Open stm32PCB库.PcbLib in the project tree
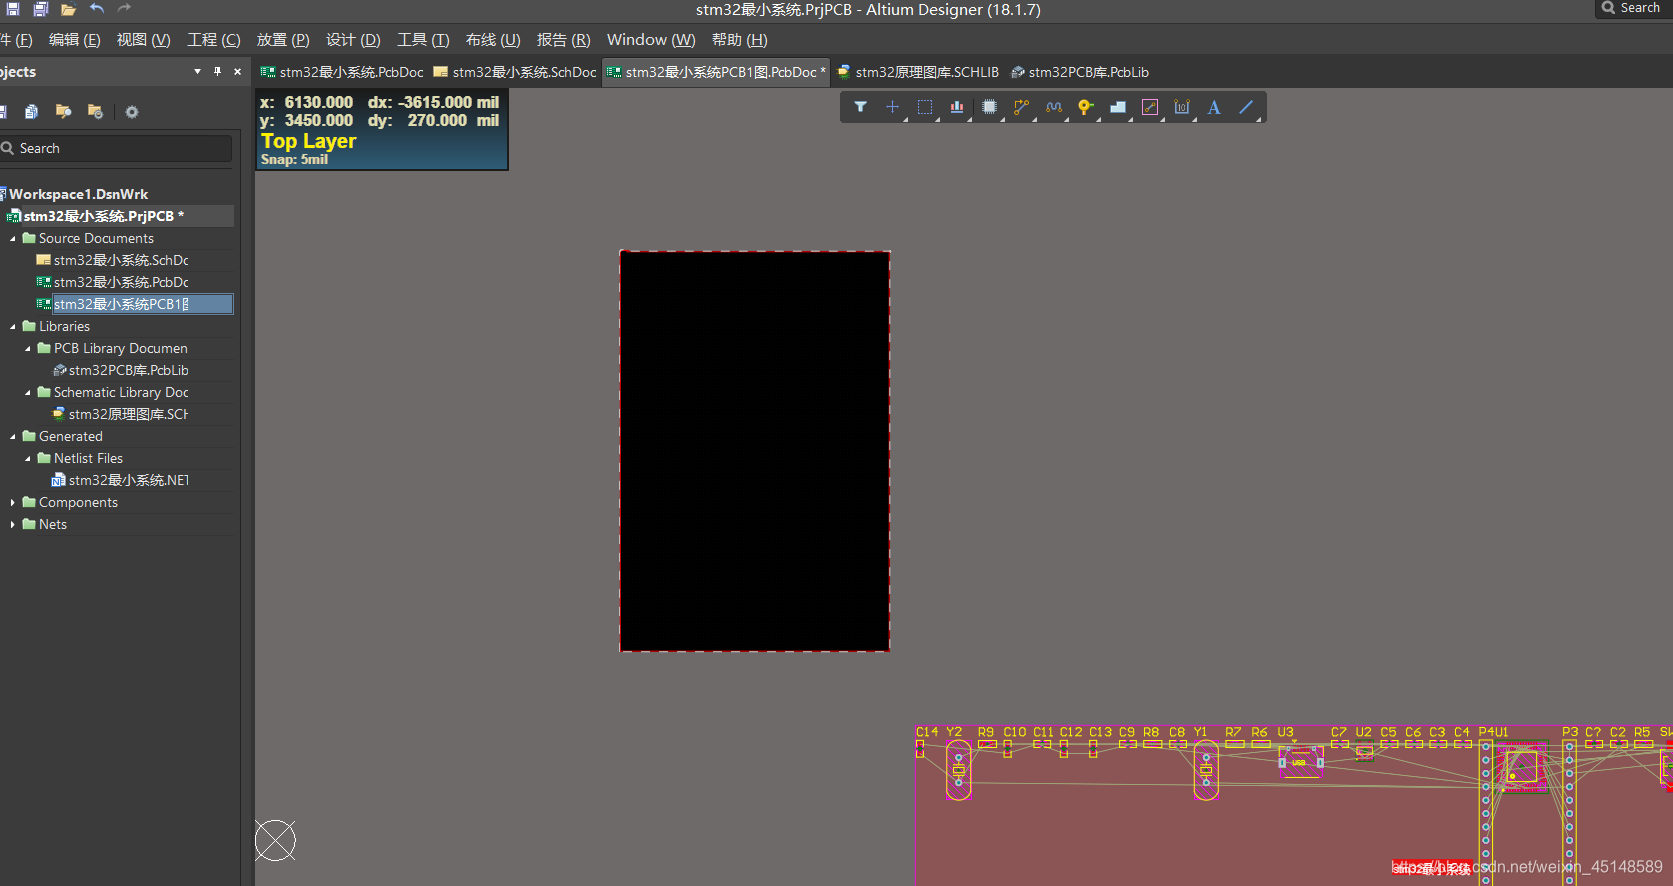1673x886 pixels. (128, 370)
